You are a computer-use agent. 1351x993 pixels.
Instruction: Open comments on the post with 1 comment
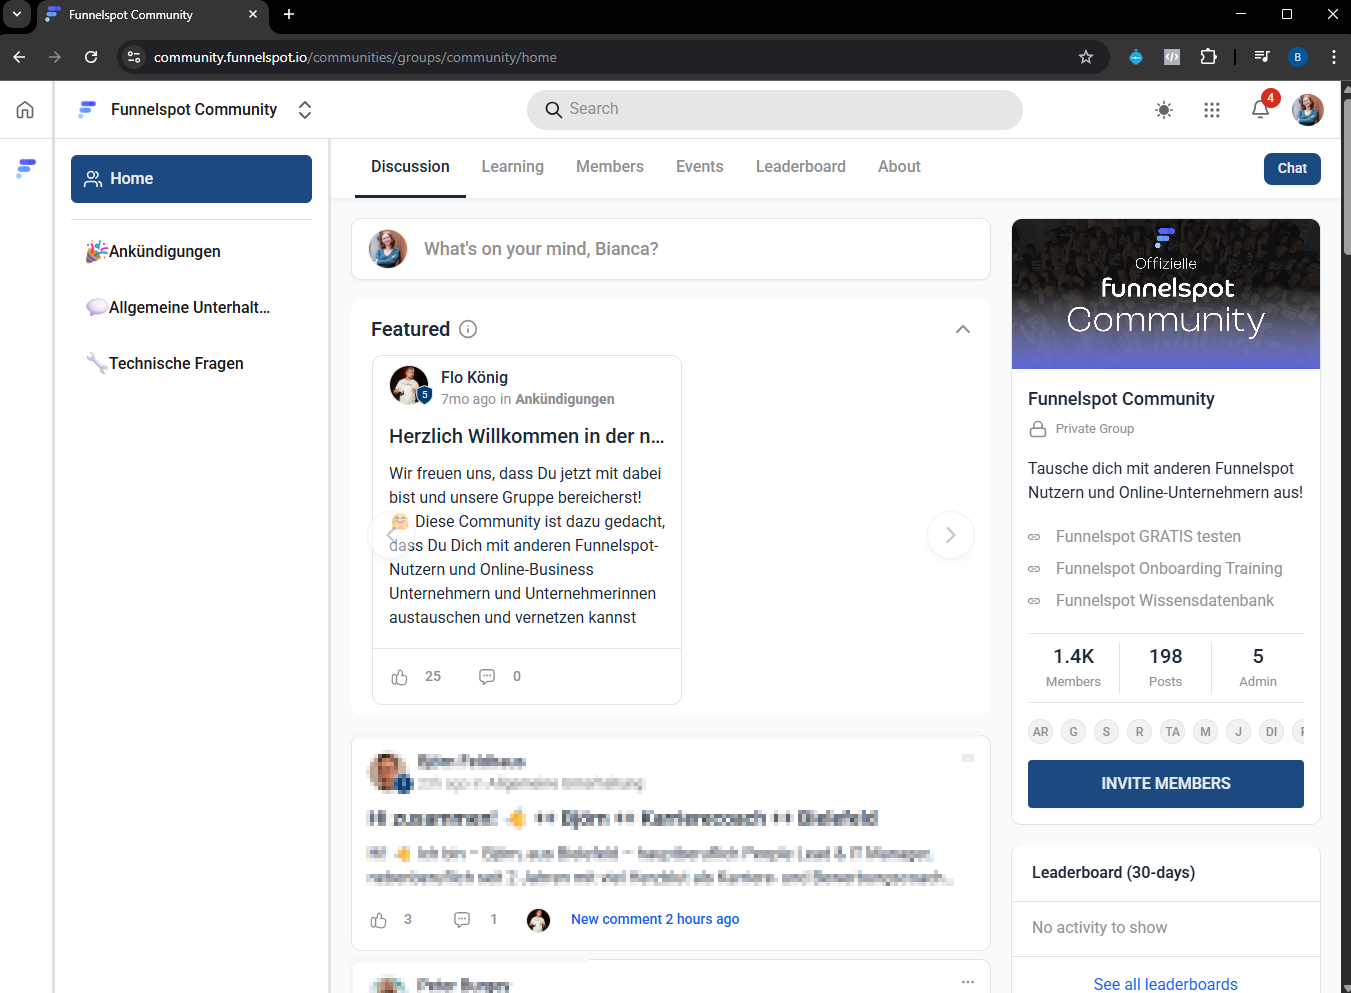coord(462,920)
